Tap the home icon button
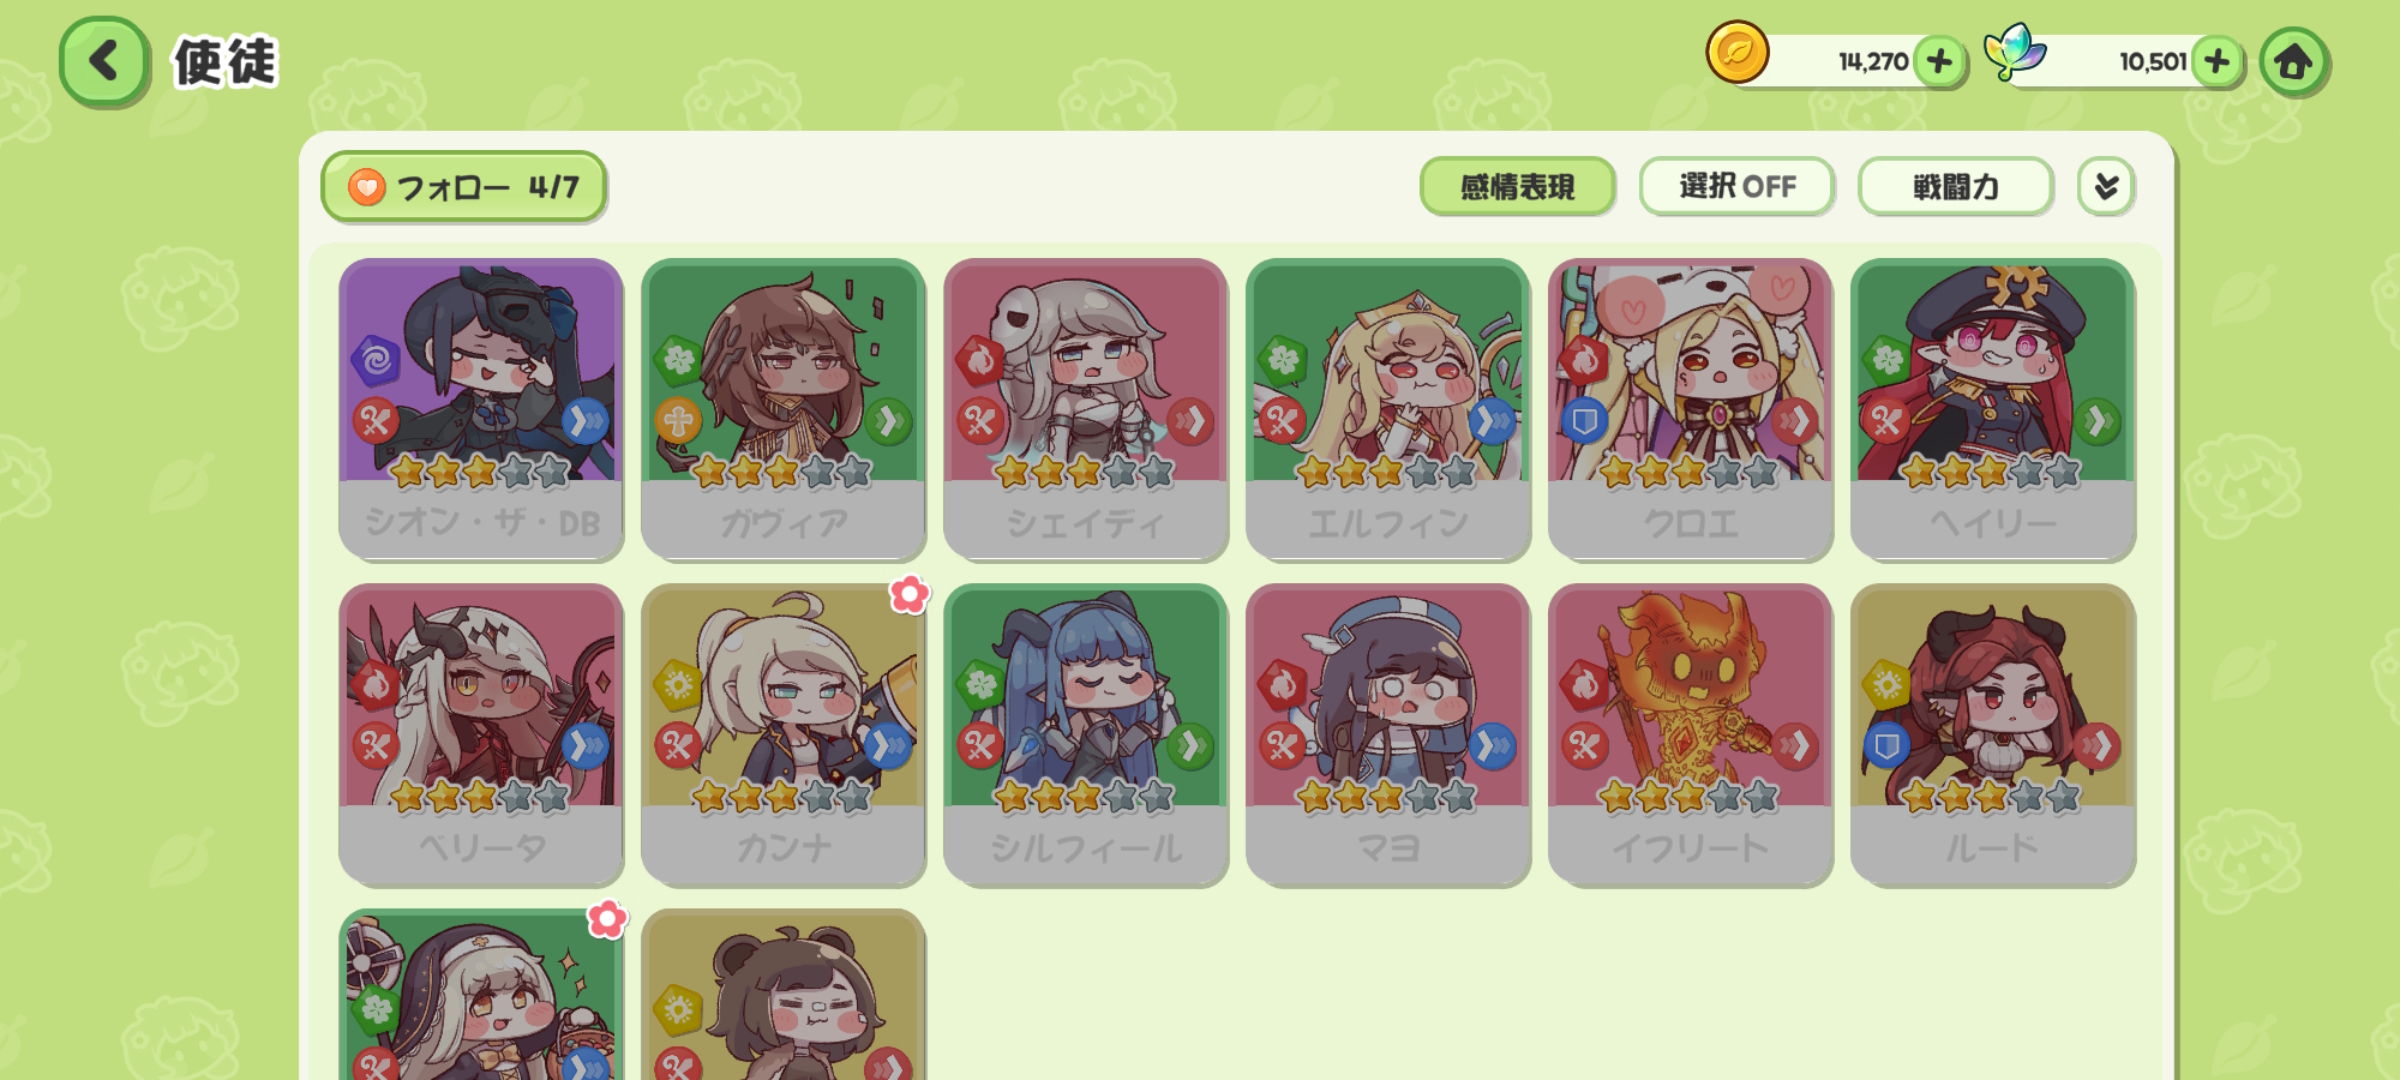This screenshot has width=2400, height=1080. point(2294,62)
